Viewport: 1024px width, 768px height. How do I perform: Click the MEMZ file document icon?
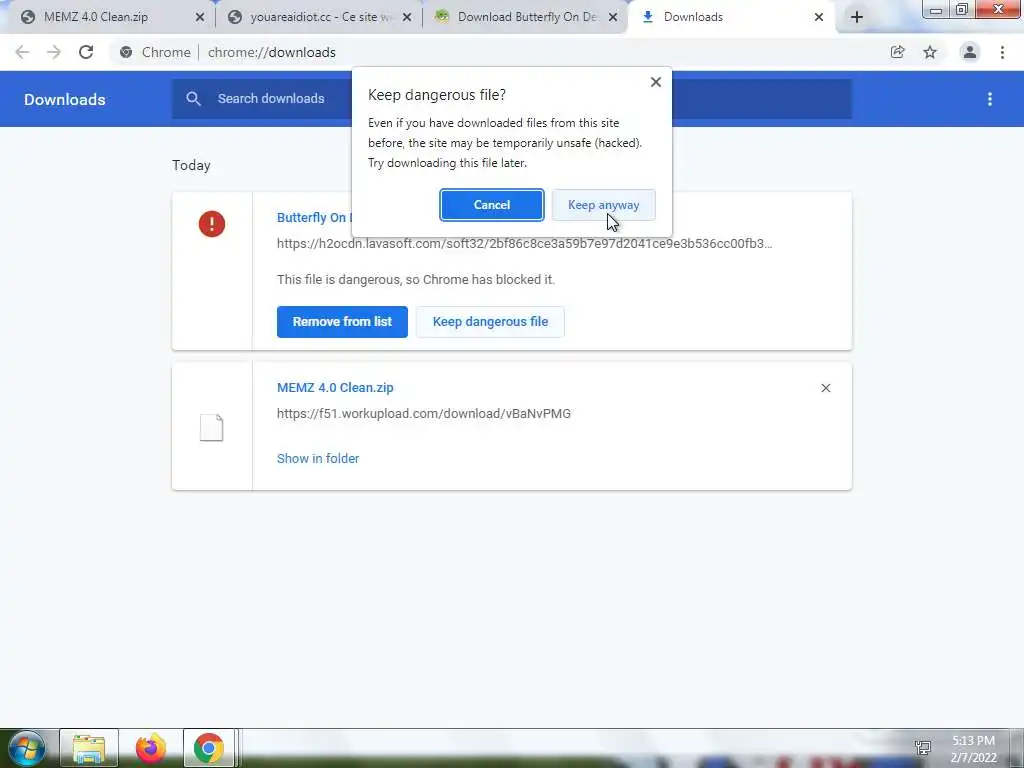pyautogui.click(x=212, y=428)
